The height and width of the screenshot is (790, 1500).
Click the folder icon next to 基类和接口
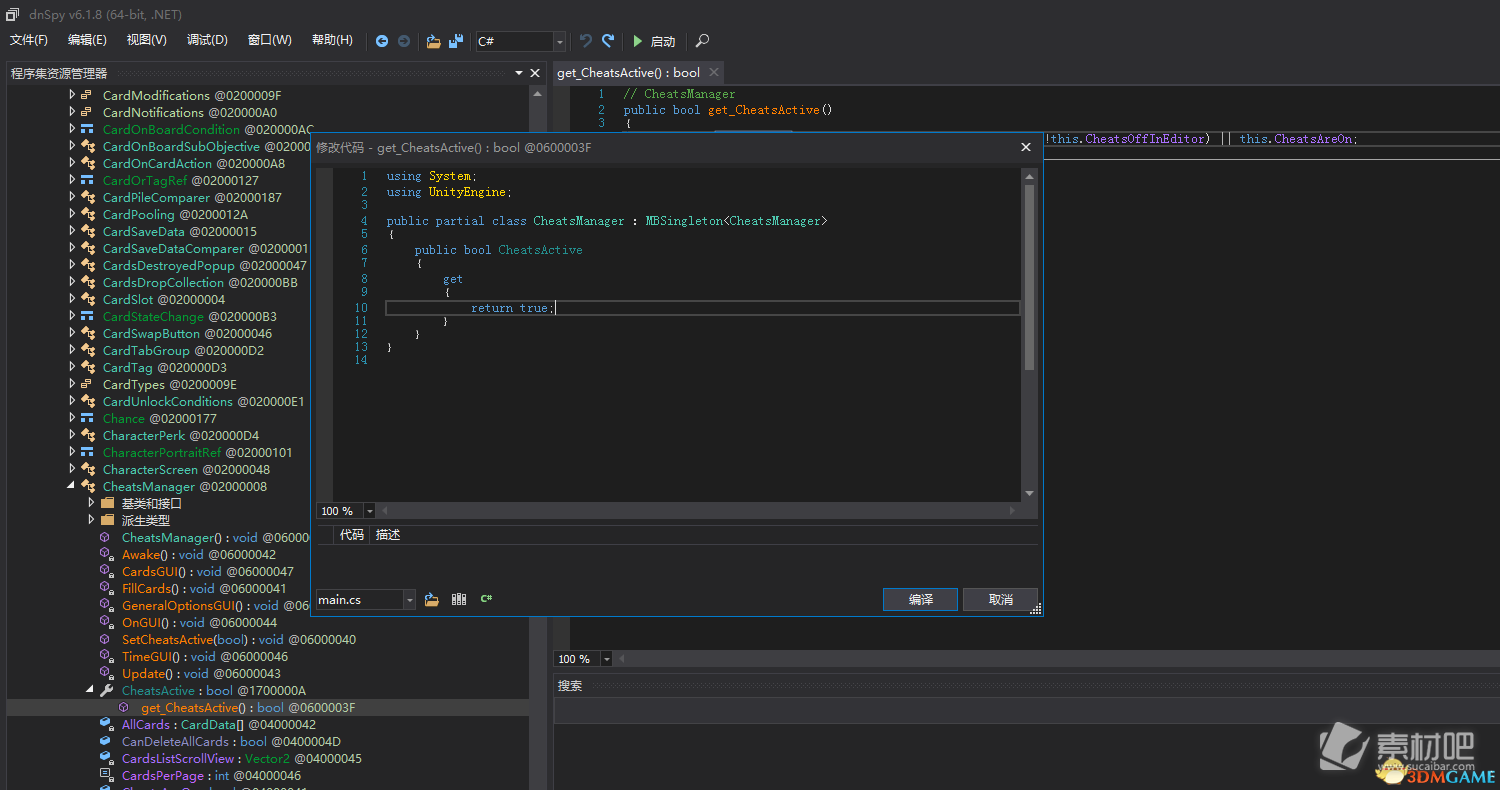coord(107,503)
